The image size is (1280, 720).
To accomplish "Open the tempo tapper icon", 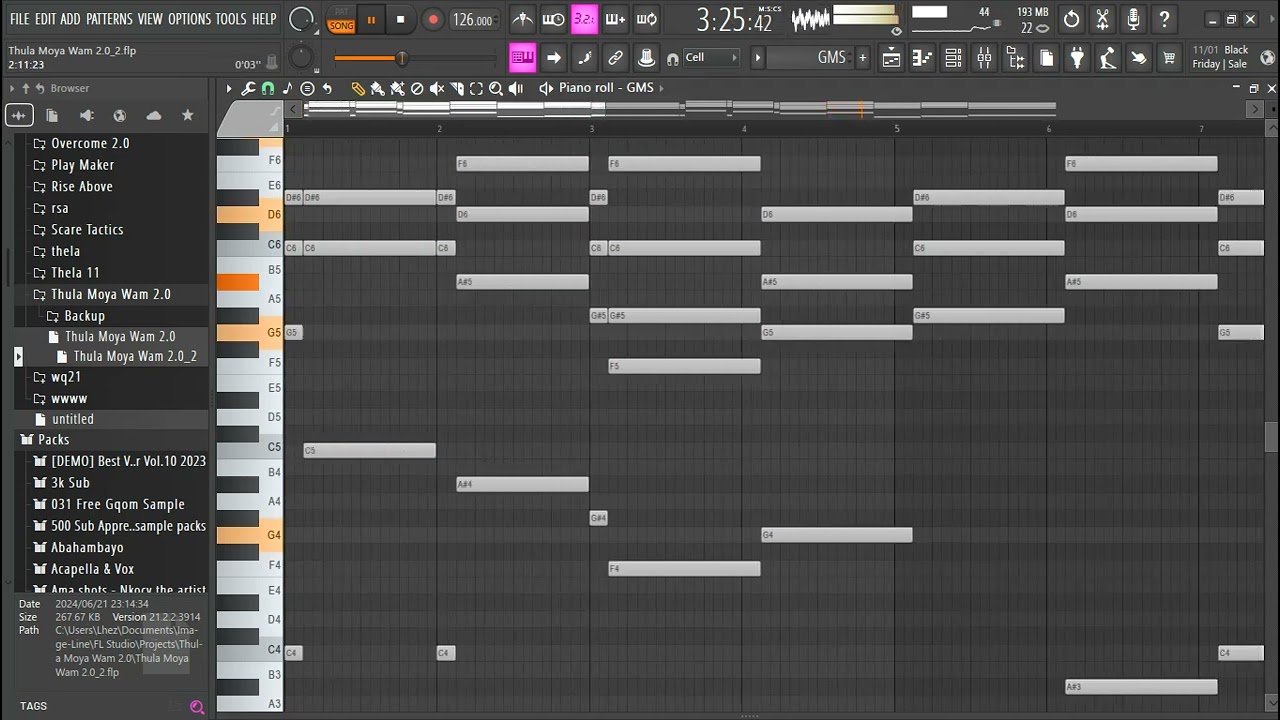I will point(1107,58).
